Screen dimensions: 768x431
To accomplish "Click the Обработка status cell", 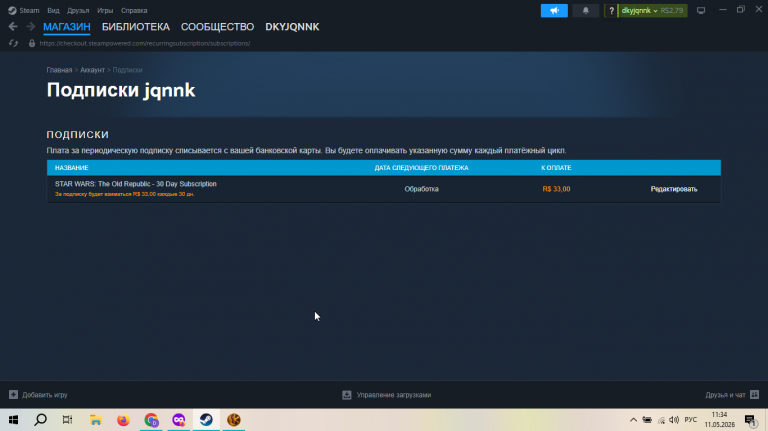I will pyautogui.click(x=421, y=189).
